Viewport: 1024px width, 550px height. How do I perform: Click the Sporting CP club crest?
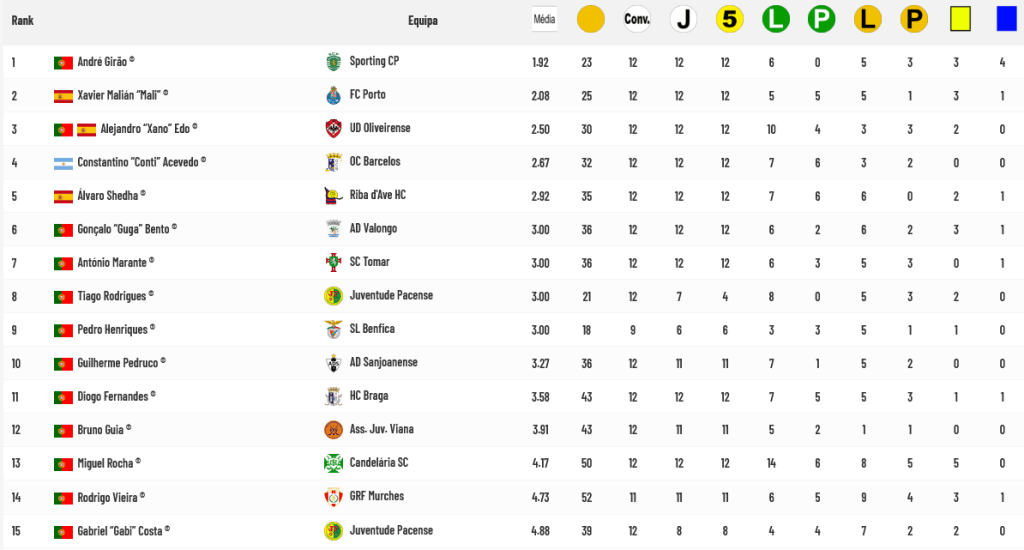pos(333,61)
